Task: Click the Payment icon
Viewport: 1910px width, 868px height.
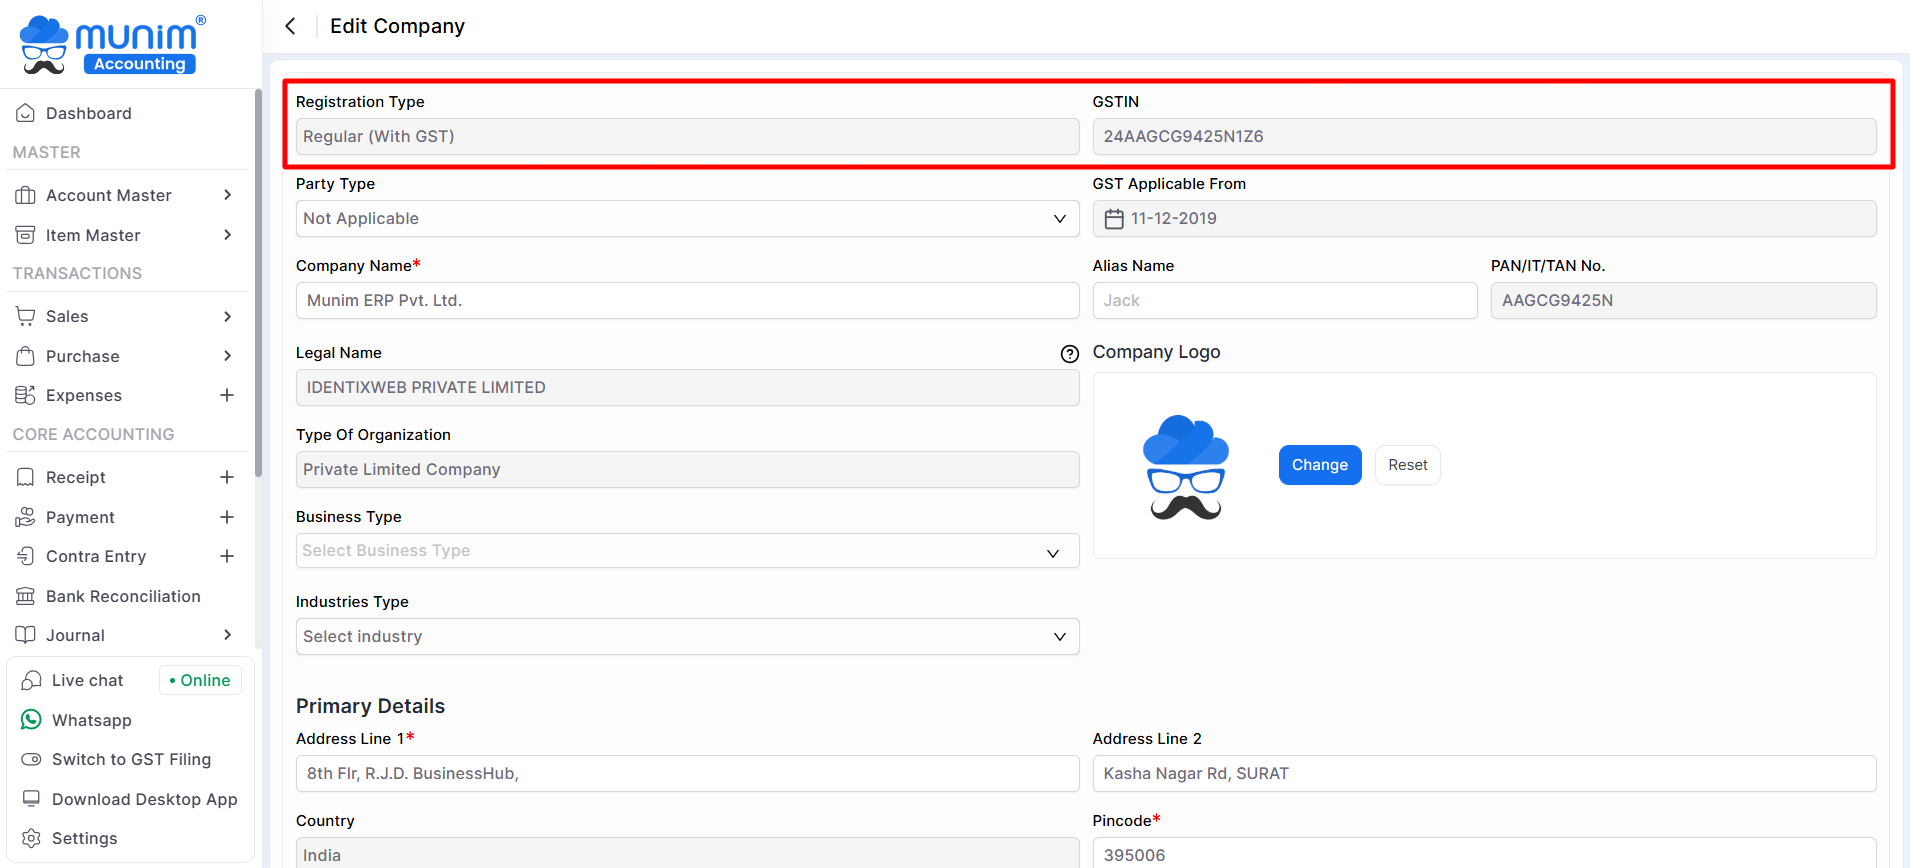Action: pyautogui.click(x=26, y=517)
